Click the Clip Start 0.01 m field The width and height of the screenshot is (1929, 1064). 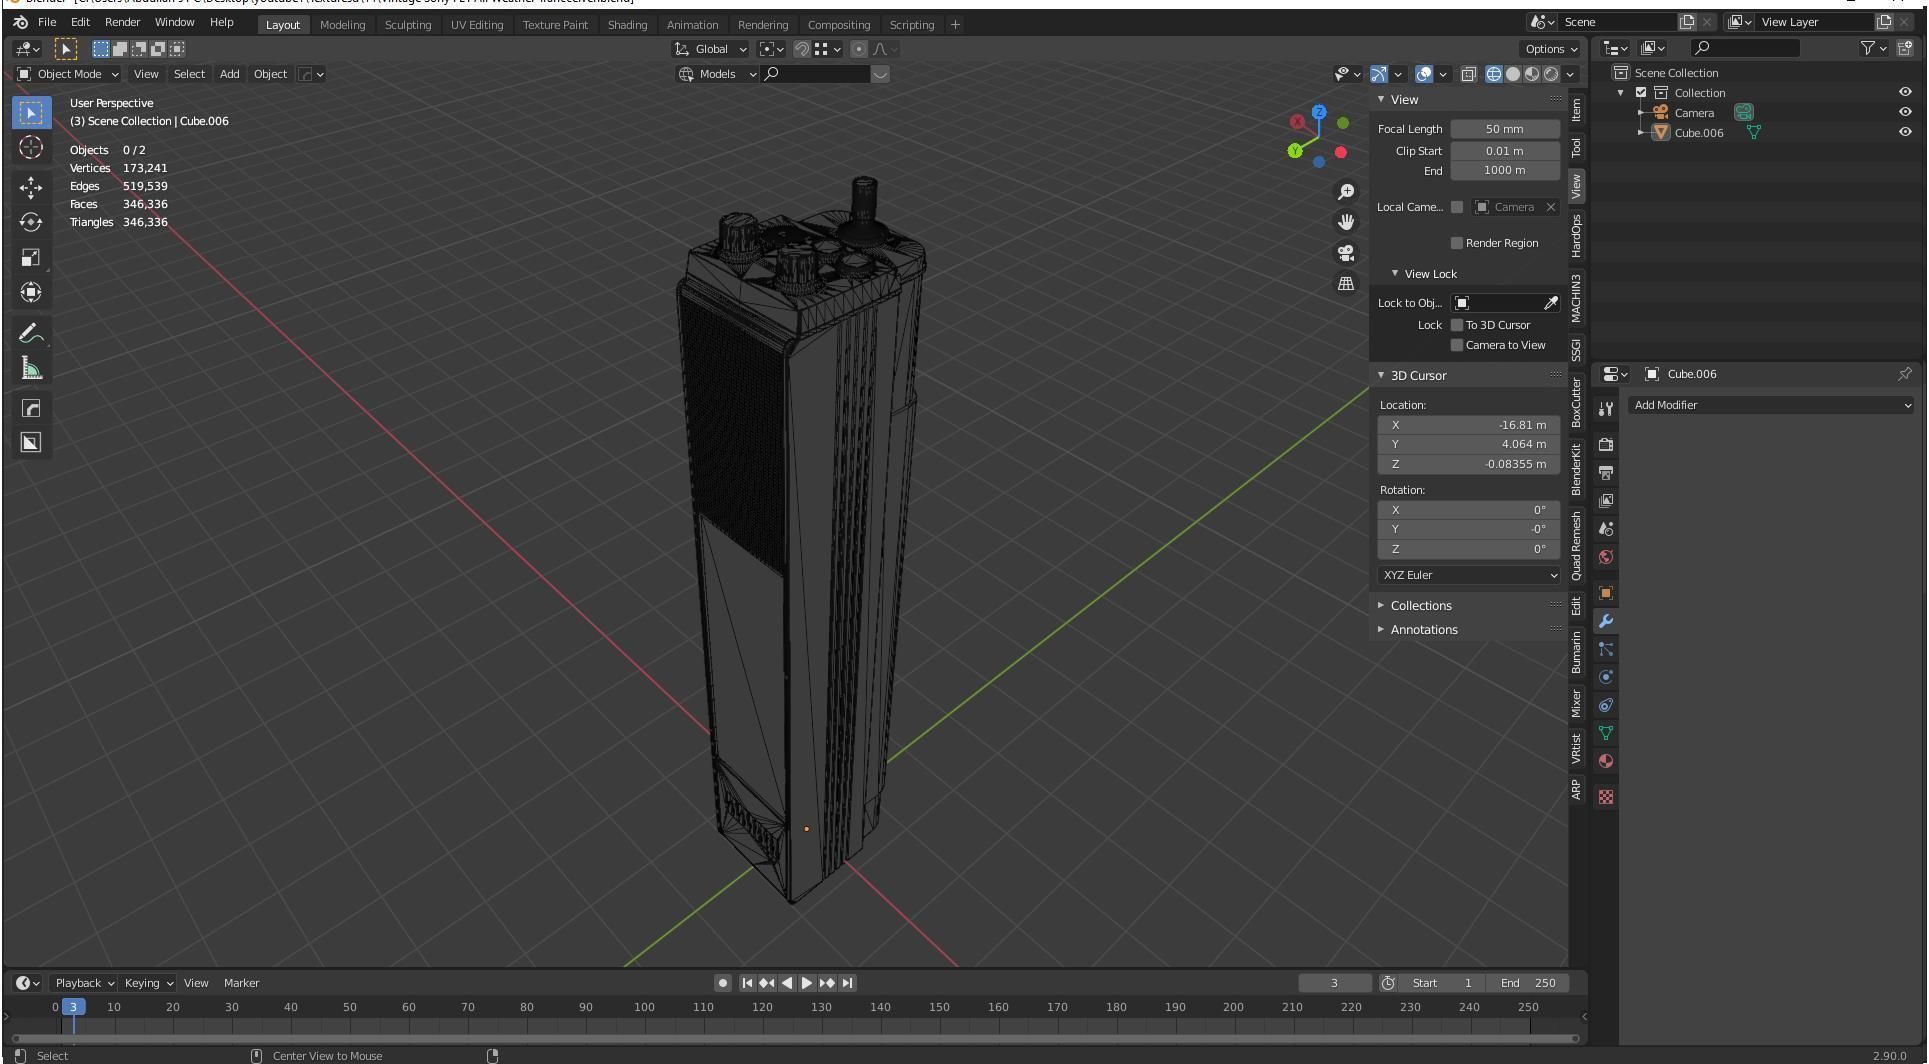[x=1505, y=151]
